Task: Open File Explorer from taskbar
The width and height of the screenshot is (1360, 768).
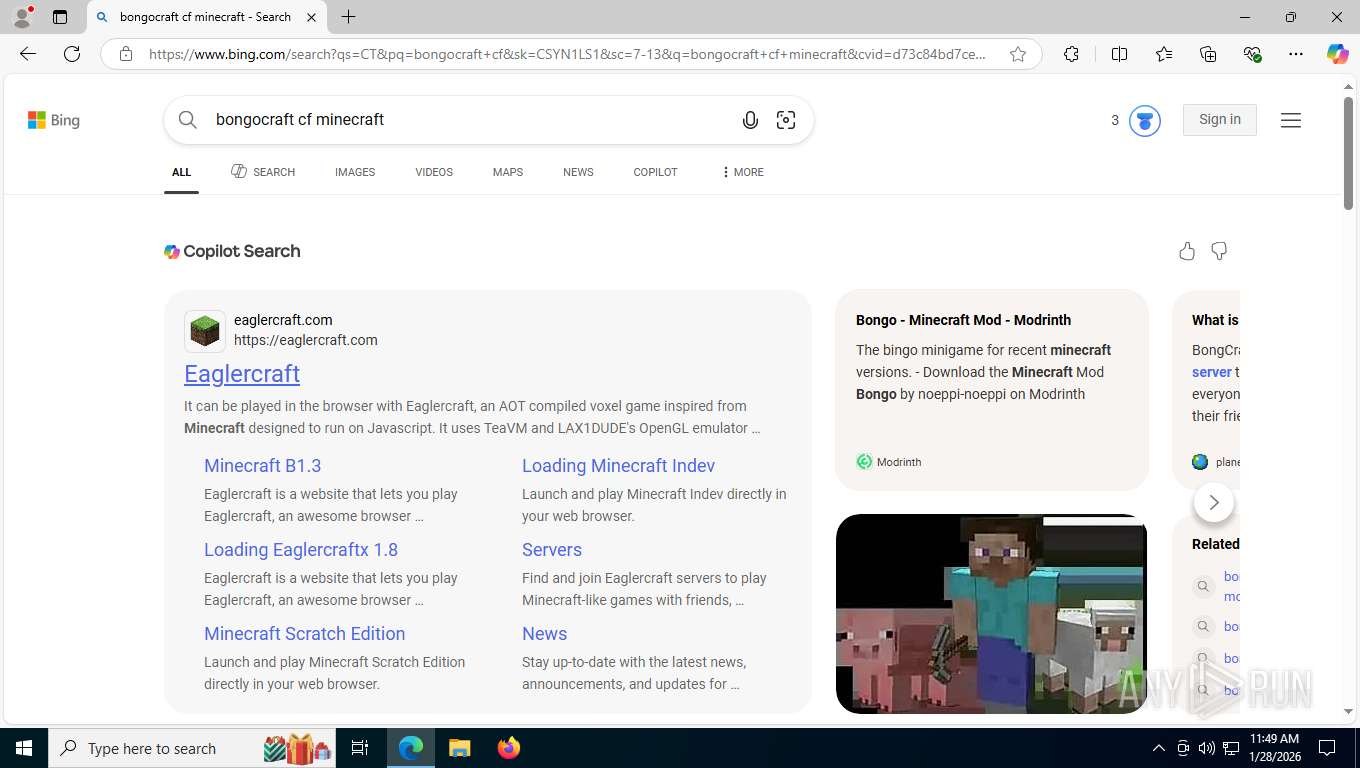Action: click(459, 748)
